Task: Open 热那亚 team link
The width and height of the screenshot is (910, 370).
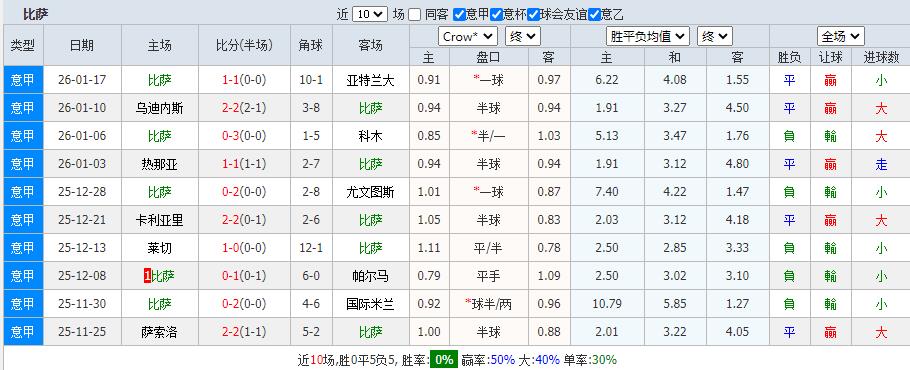Action: (x=160, y=164)
